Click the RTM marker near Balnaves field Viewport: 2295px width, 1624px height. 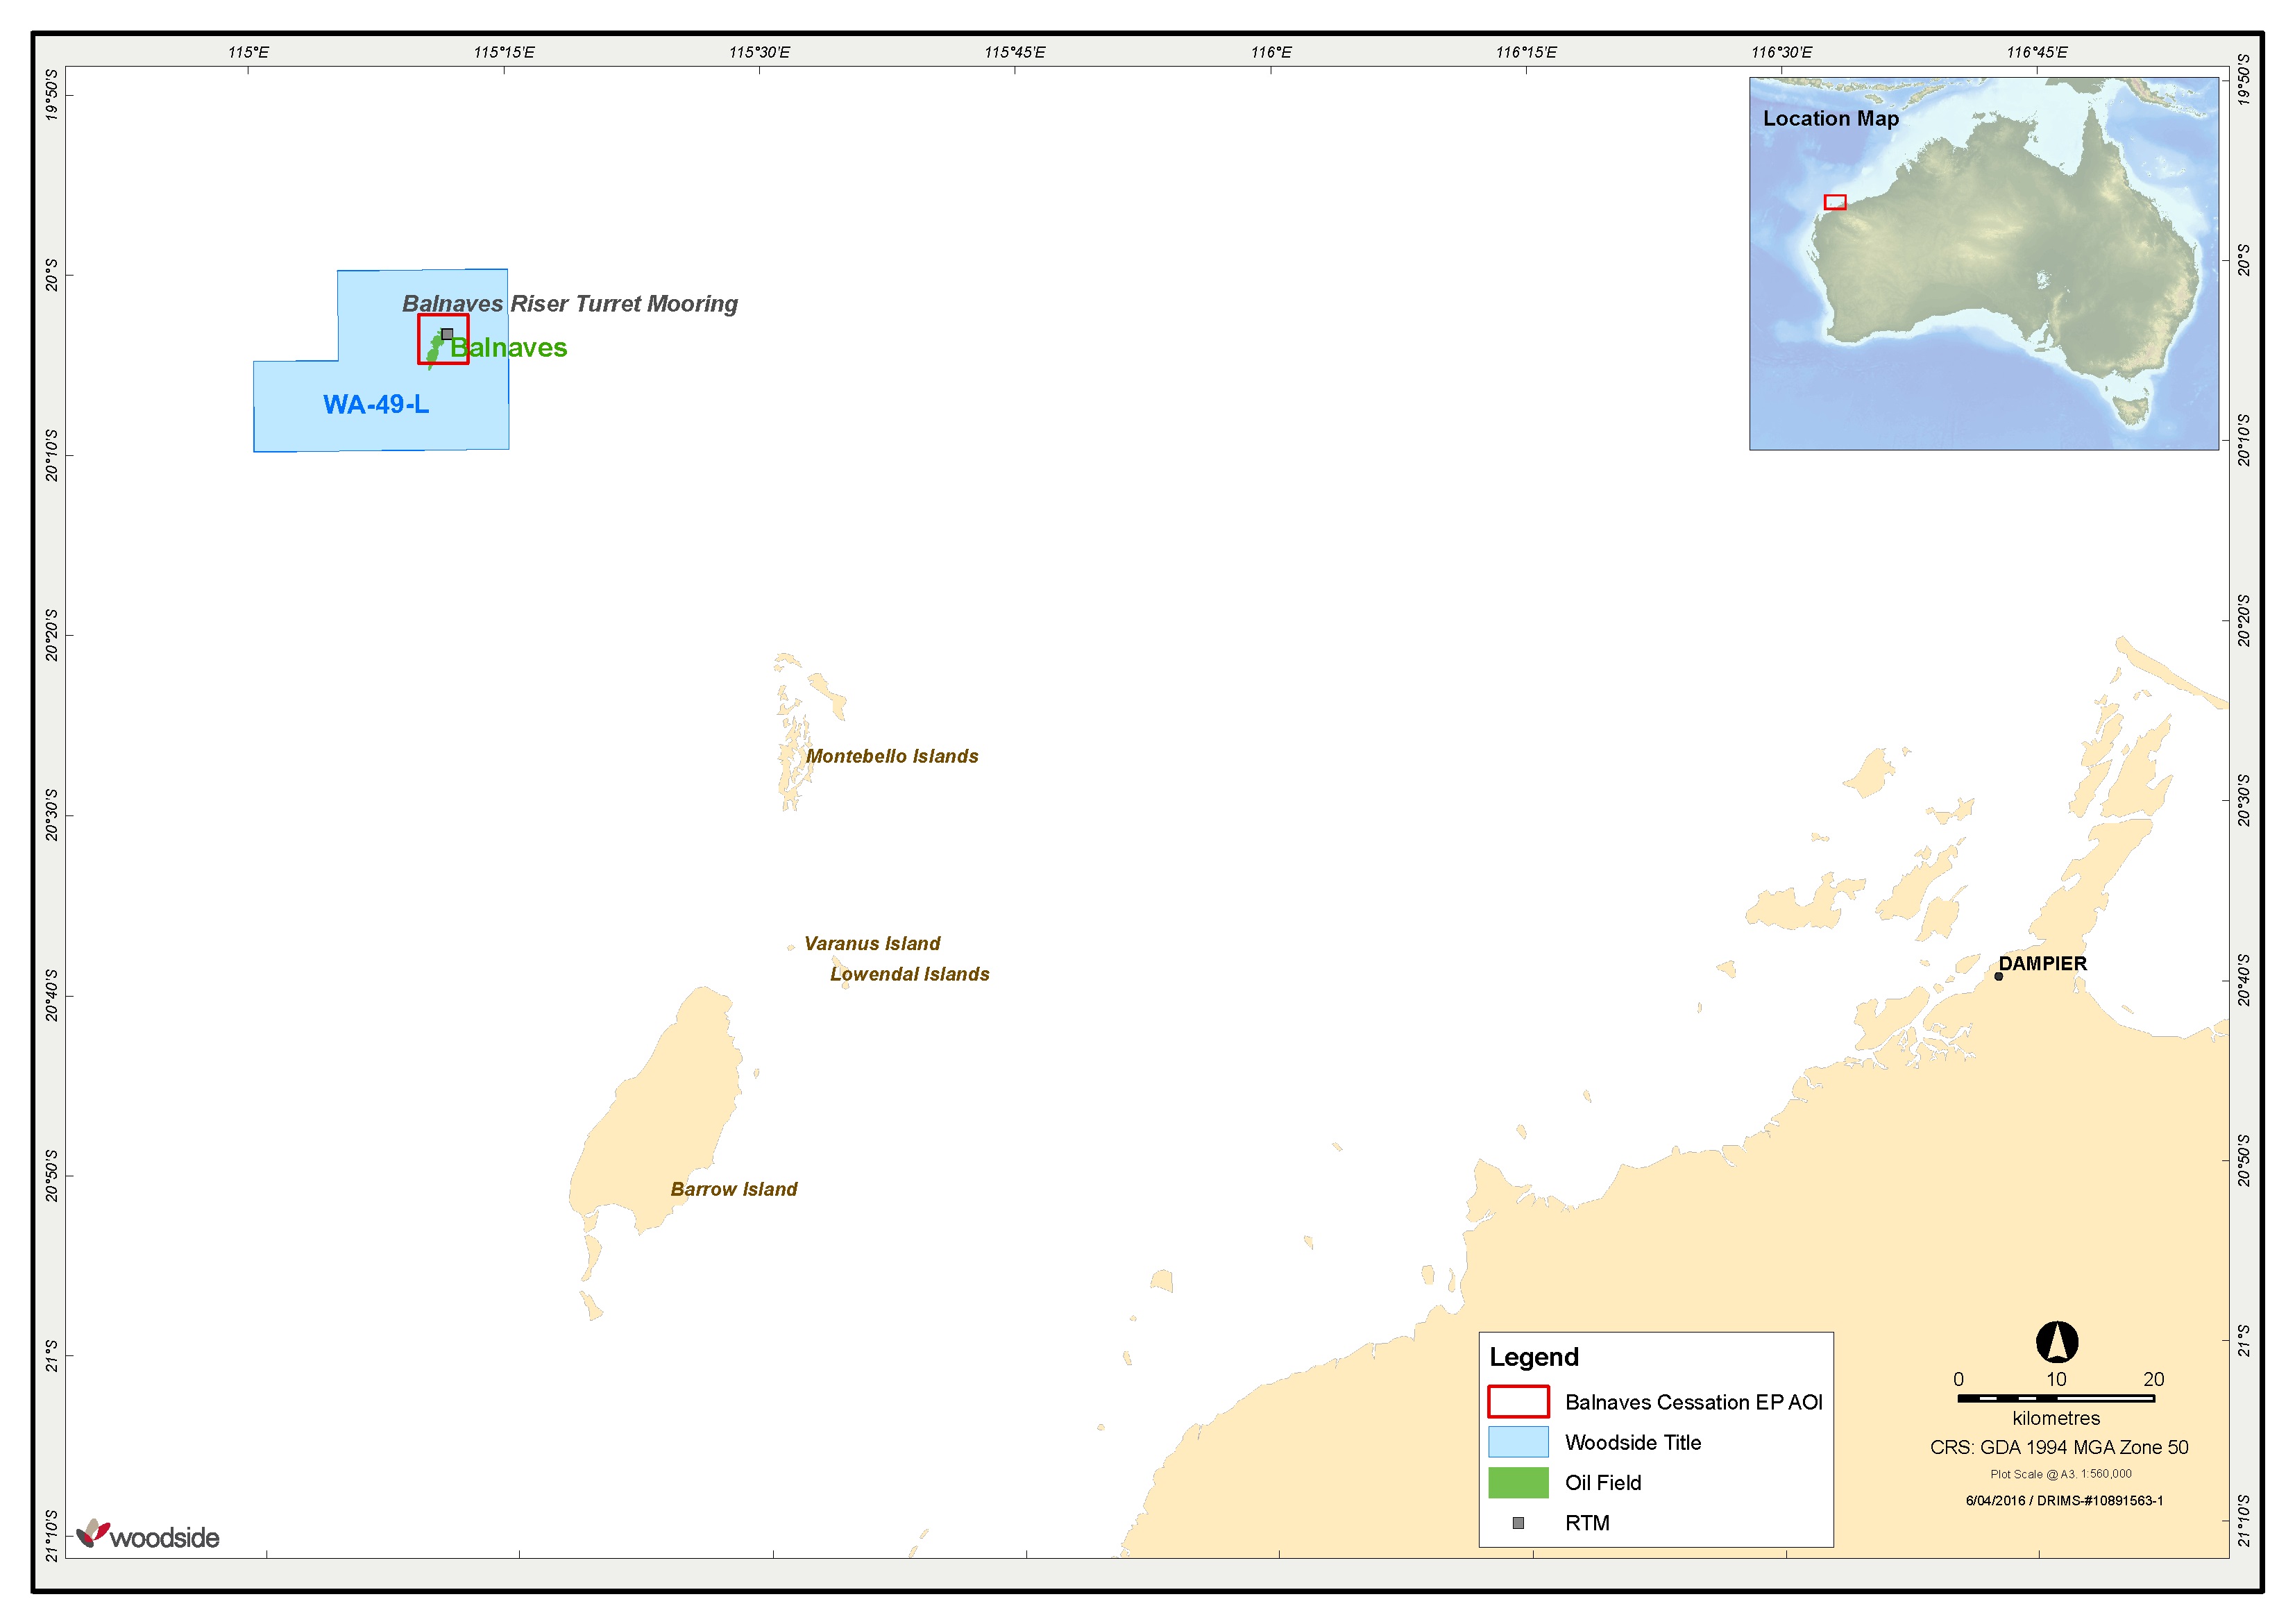(447, 334)
